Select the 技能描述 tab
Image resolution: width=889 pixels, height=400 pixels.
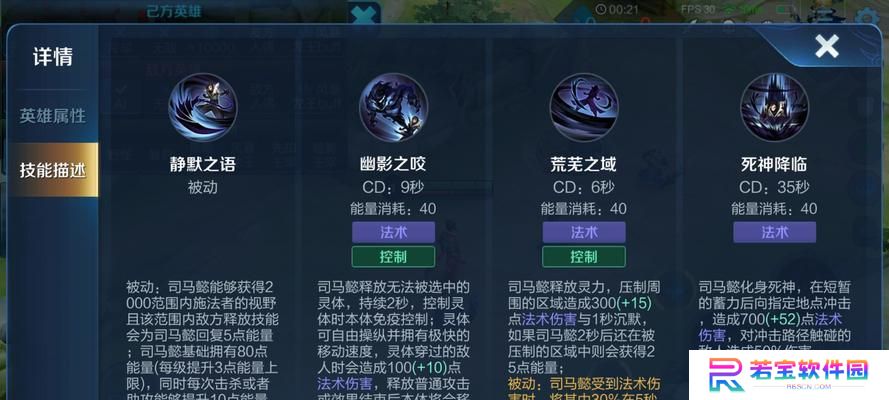click(53, 170)
